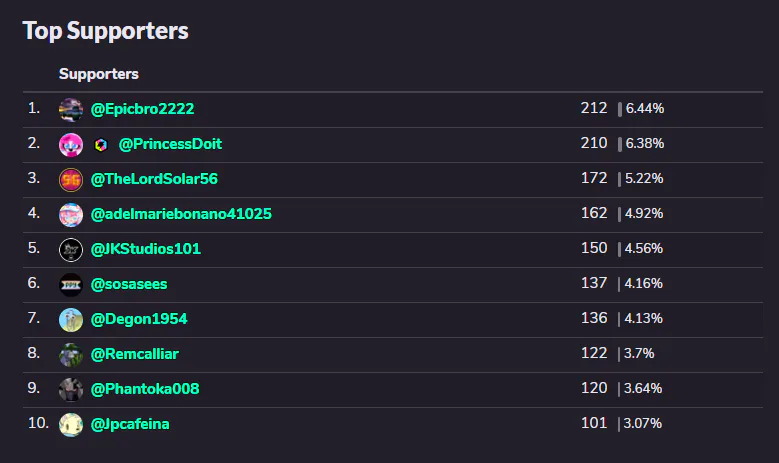
Task: Click the sosasees avatar icon
Action: (x=71, y=285)
